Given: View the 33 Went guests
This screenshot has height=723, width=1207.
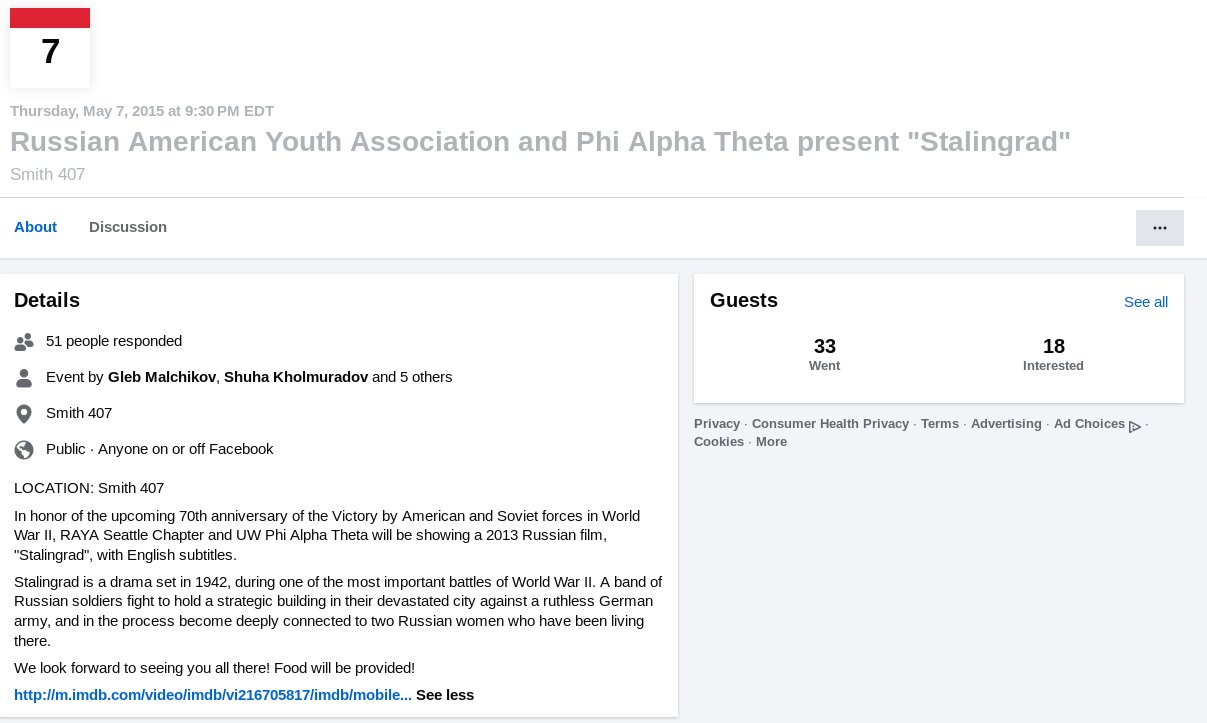Looking at the screenshot, I should pos(824,354).
